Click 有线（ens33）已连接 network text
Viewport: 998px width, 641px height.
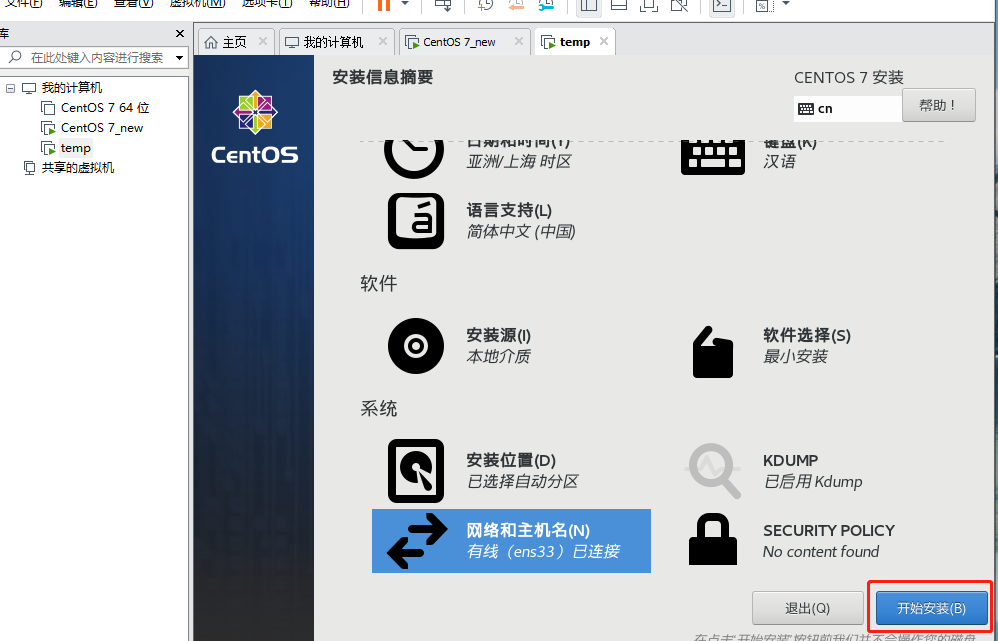pyautogui.click(x=543, y=551)
